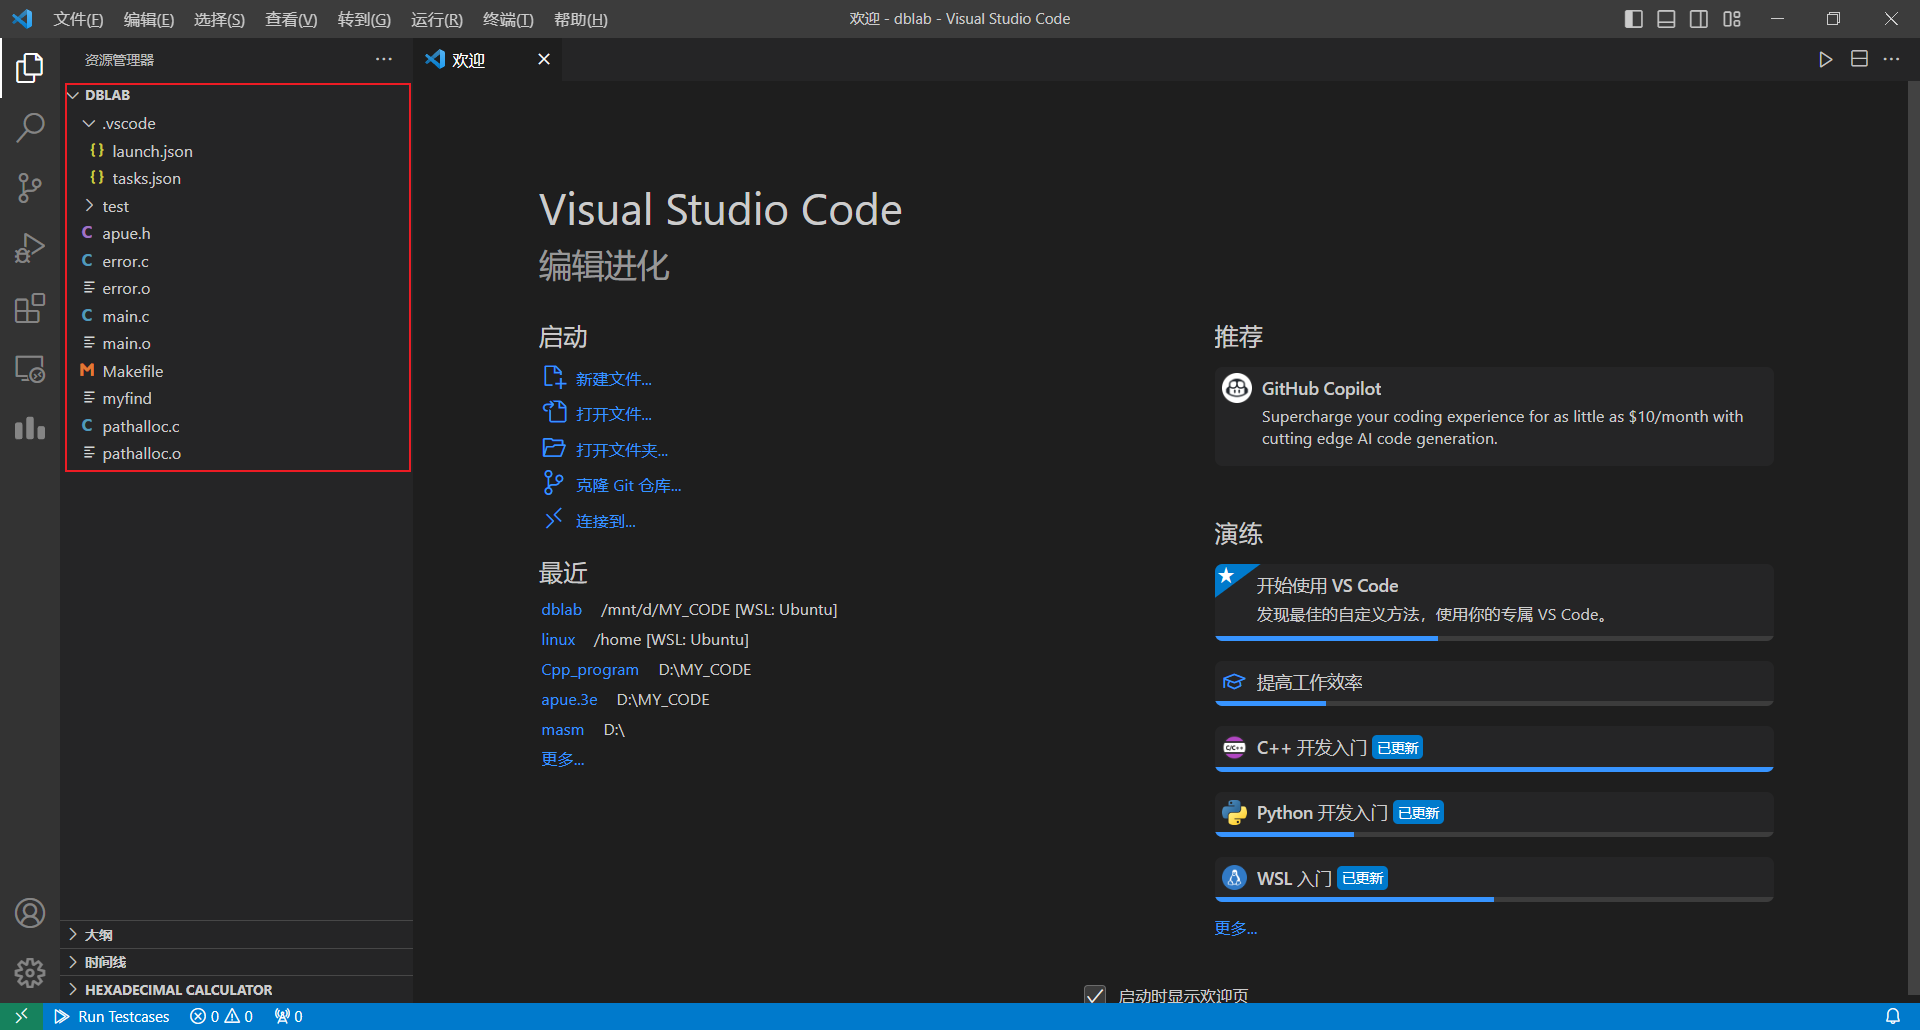Open Run and Debug view
Screen dimensions: 1920x1030
pyautogui.click(x=30, y=247)
